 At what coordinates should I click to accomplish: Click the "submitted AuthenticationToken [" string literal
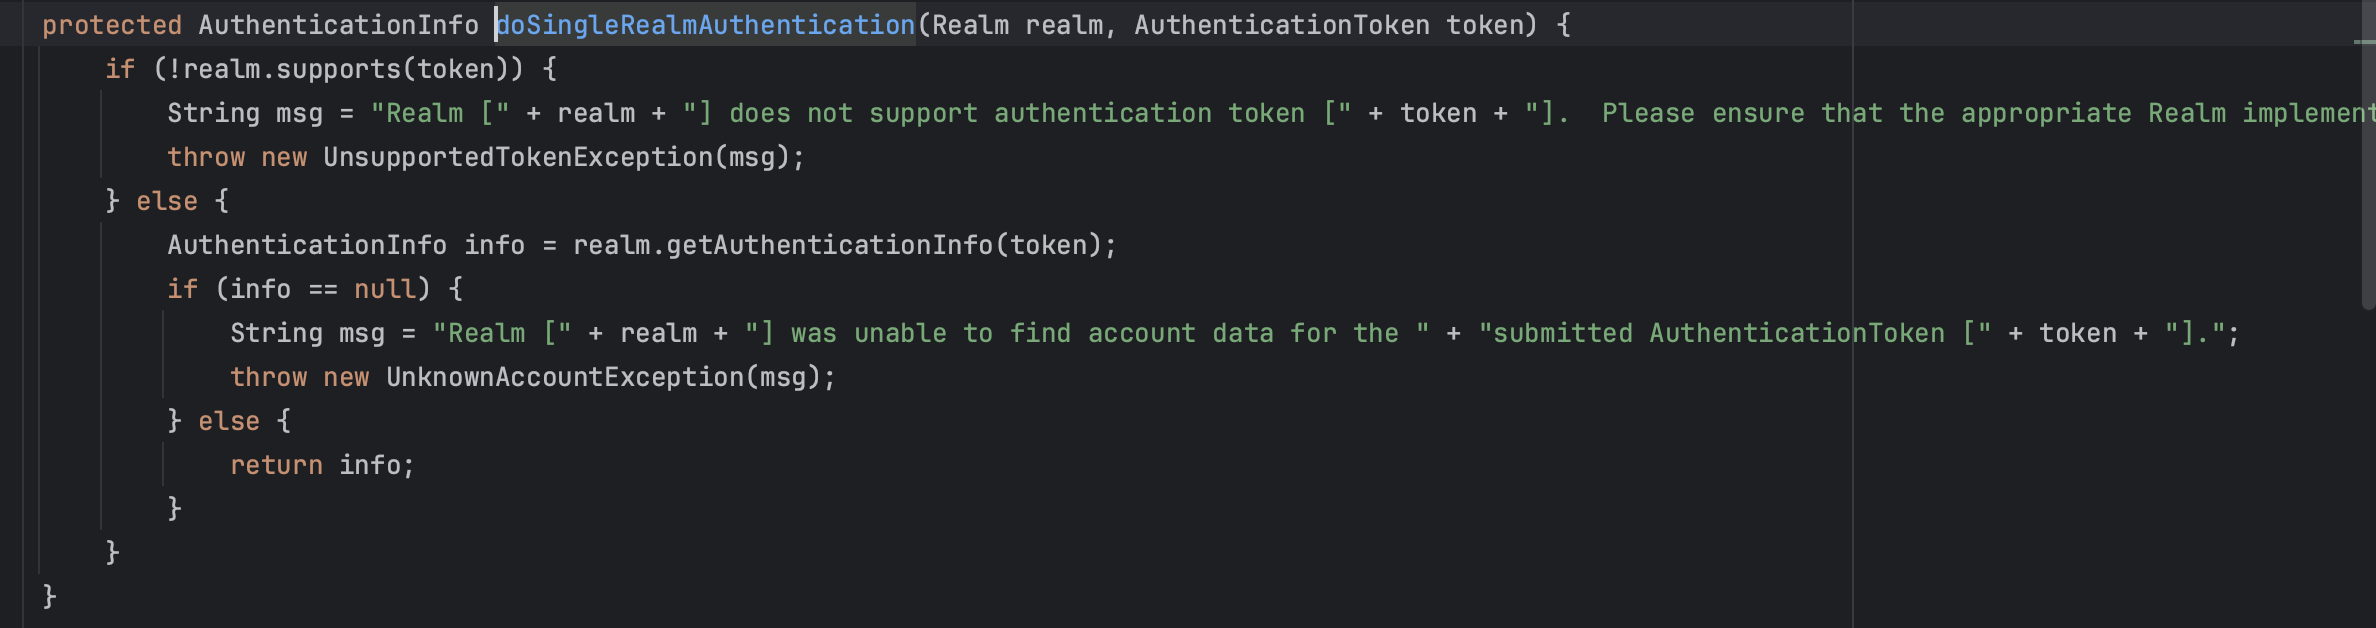(x=1735, y=333)
